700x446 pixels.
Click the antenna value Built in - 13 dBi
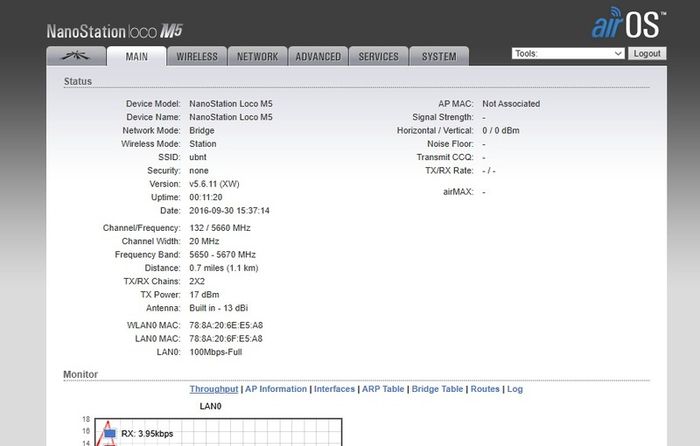[218, 308]
